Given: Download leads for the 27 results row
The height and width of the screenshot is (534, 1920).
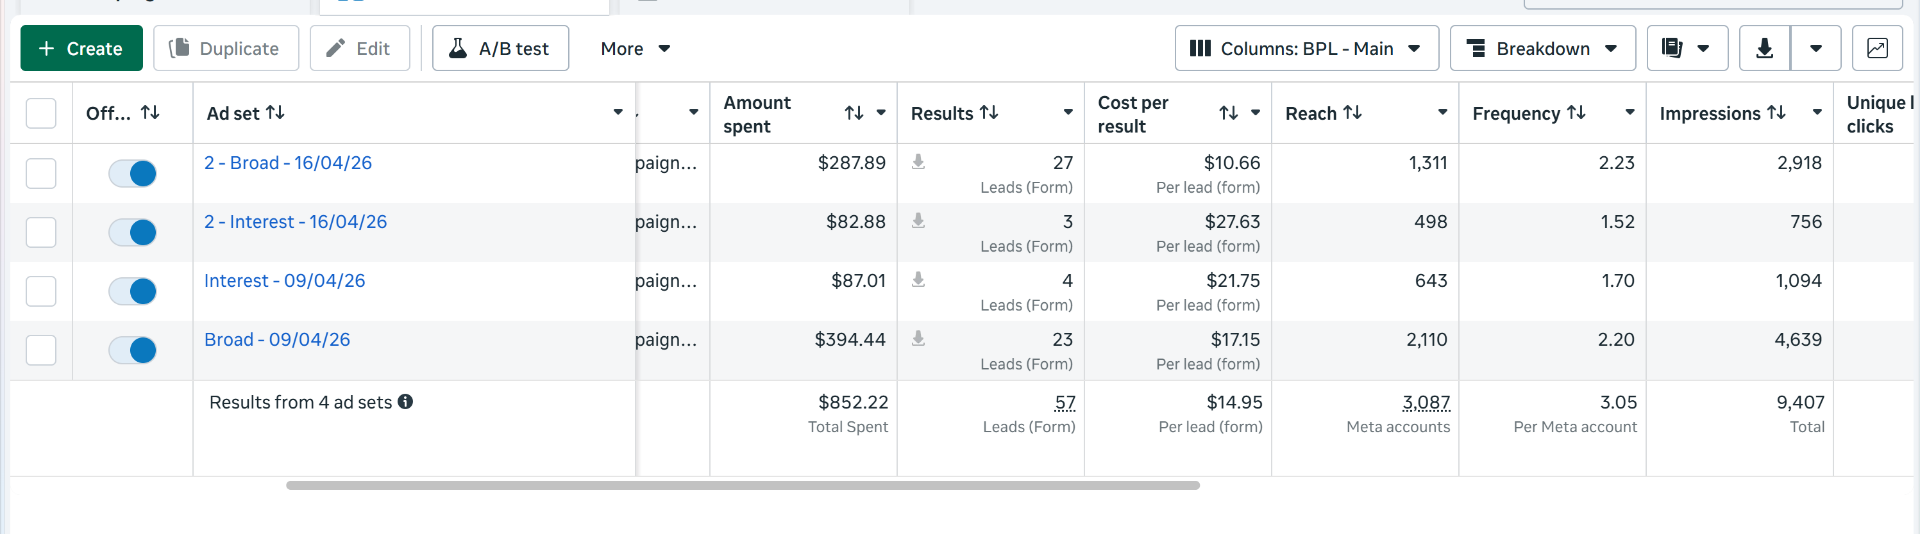Looking at the screenshot, I should coord(918,162).
